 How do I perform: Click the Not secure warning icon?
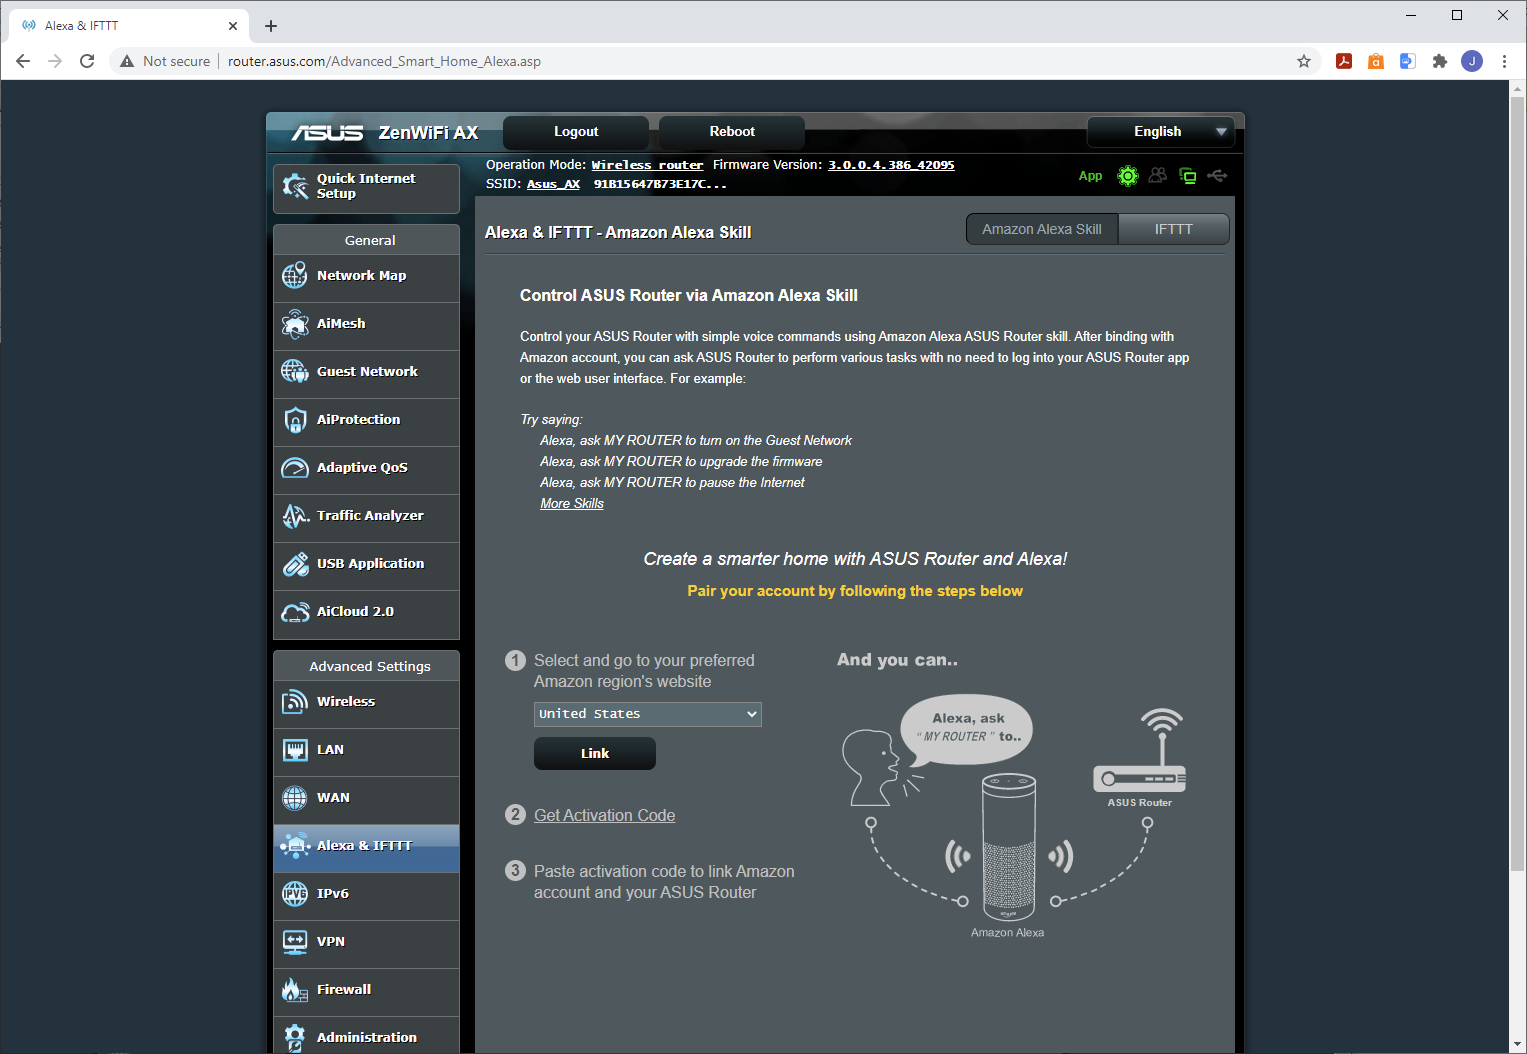[127, 61]
